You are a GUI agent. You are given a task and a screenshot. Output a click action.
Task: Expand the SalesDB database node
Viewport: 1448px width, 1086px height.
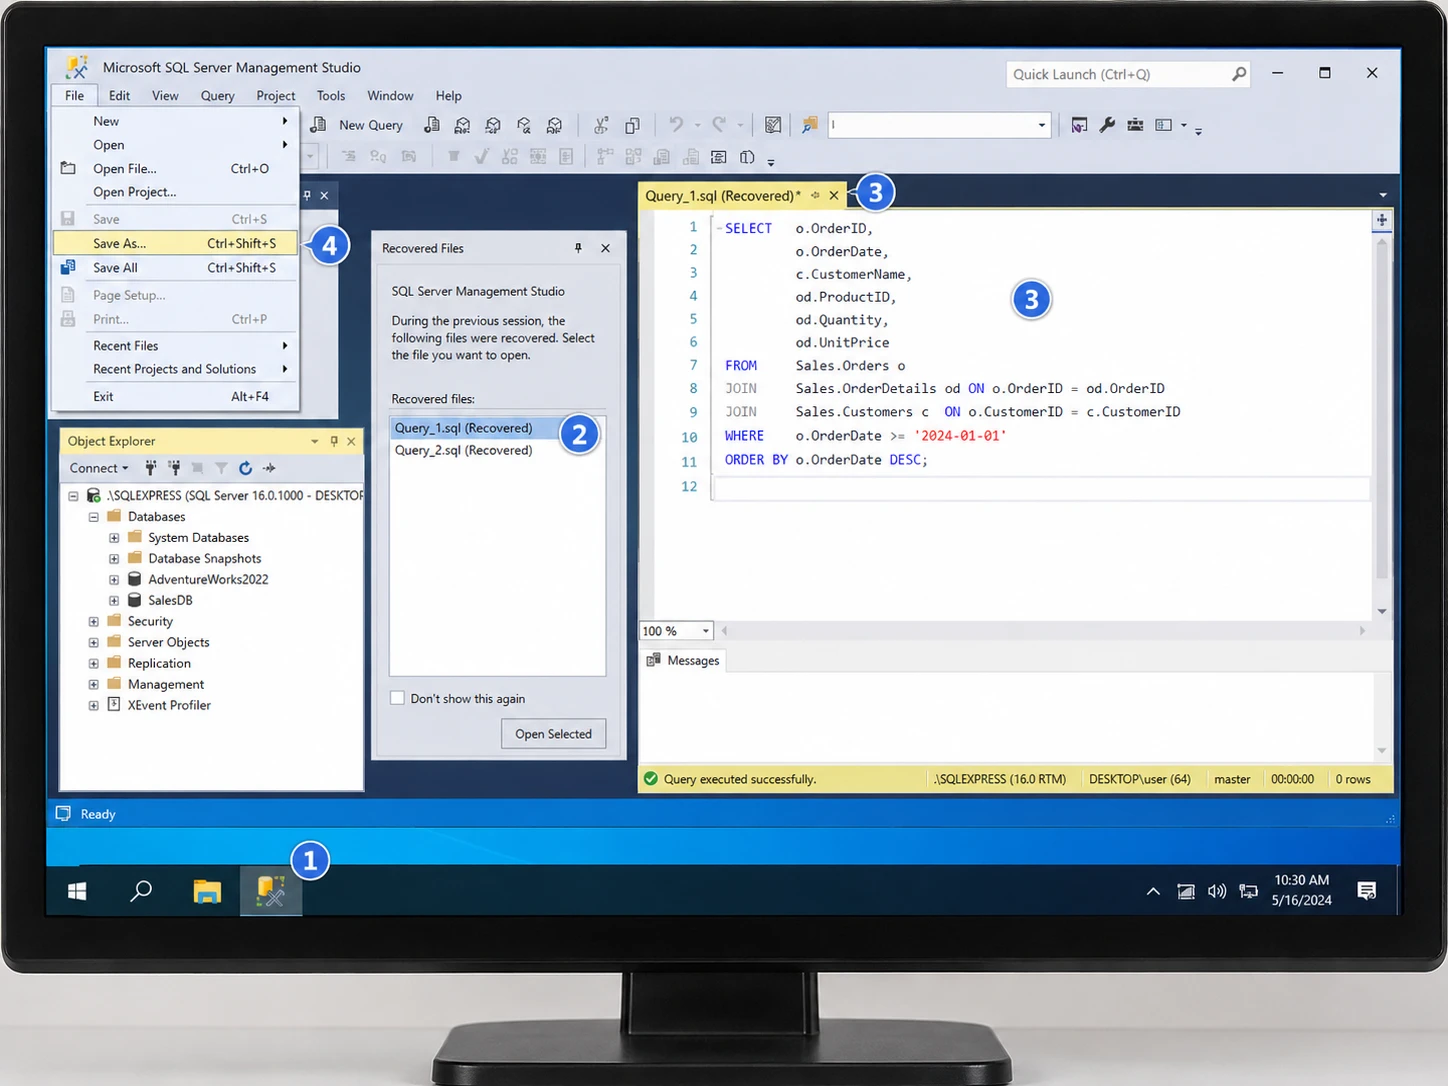click(114, 601)
